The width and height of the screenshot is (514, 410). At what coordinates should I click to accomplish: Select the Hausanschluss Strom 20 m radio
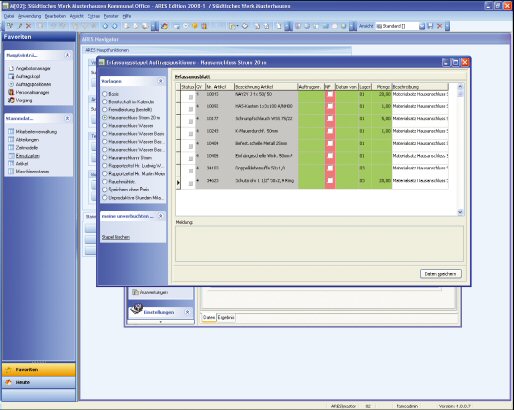click(104, 118)
